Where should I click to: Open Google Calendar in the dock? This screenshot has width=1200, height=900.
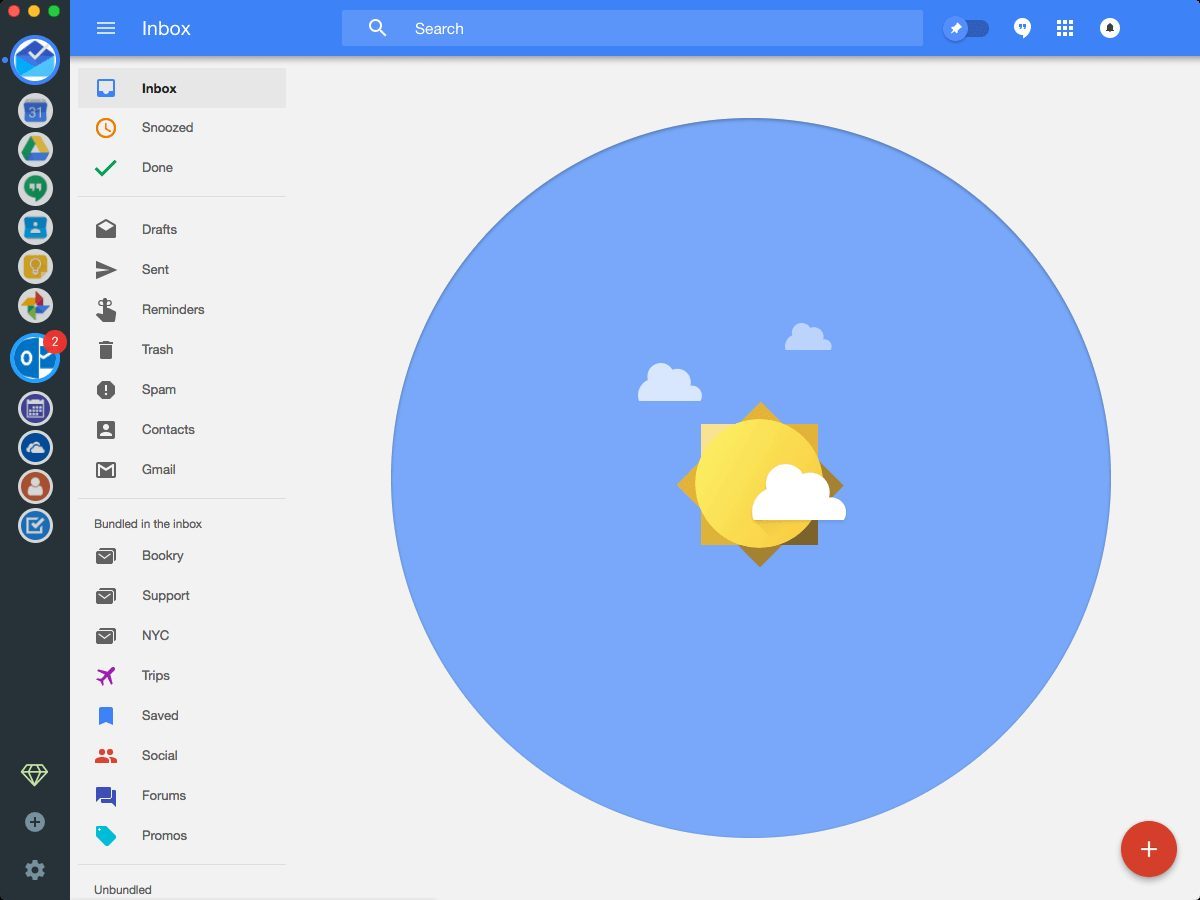click(x=35, y=110)
